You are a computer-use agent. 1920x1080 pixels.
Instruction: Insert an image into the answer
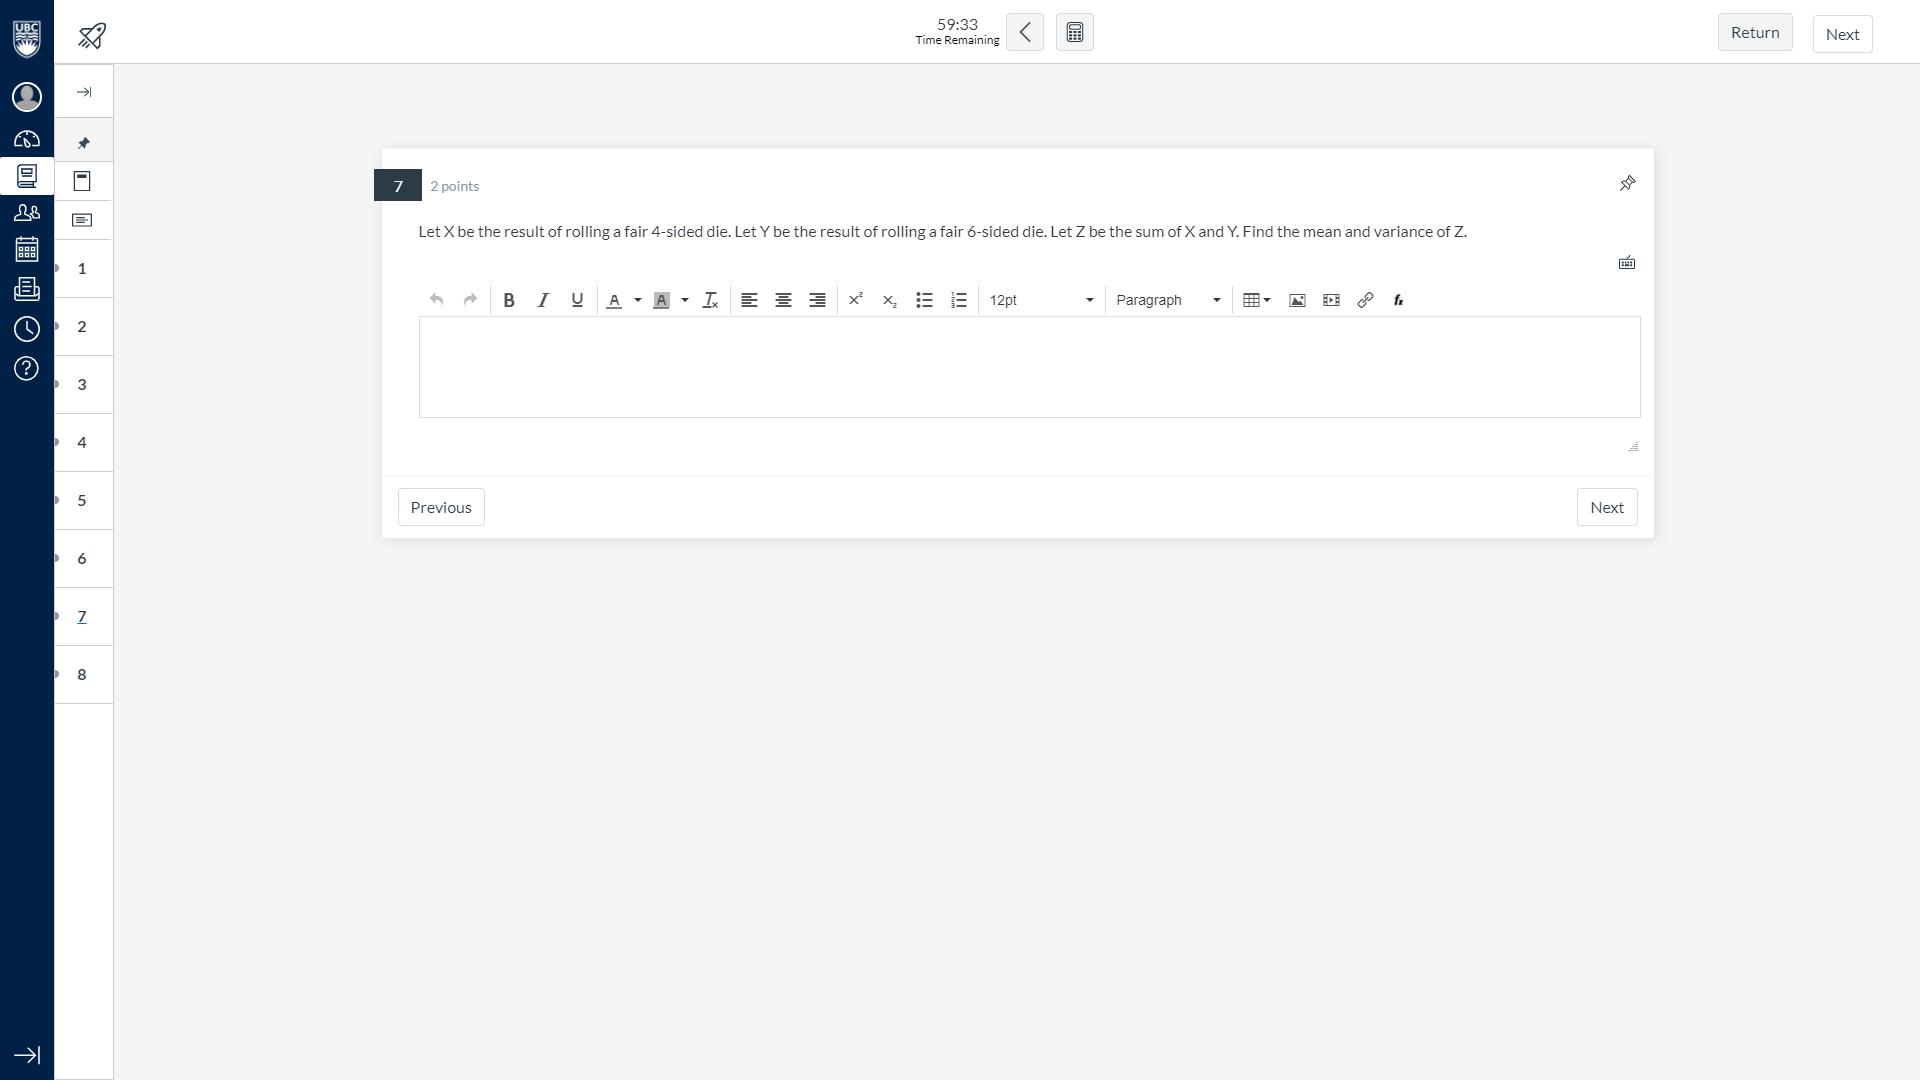point(1297,300)
